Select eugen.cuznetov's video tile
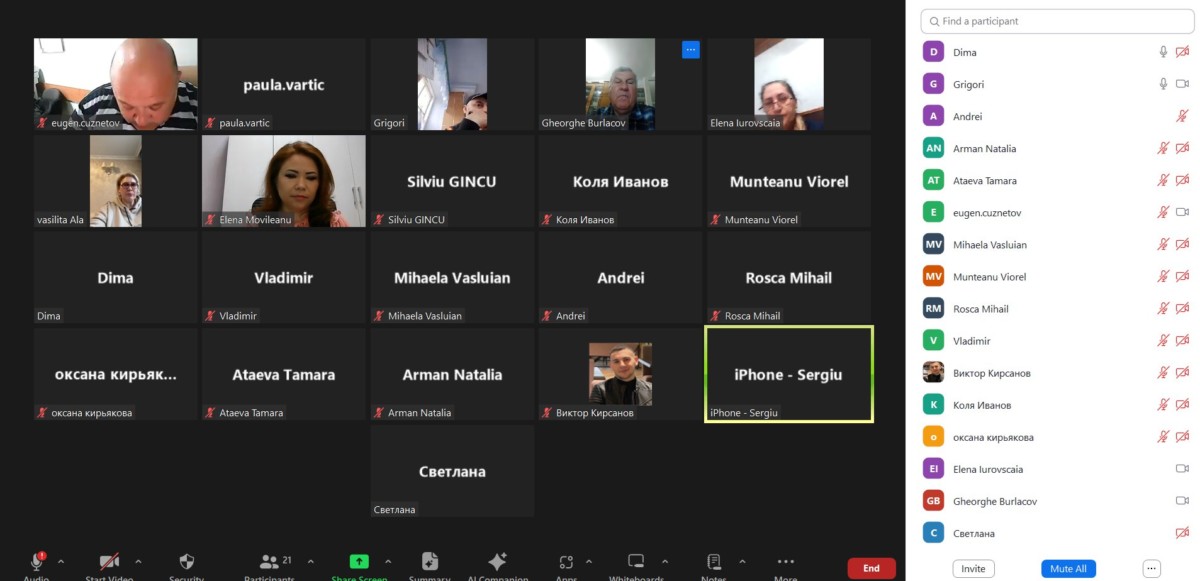Viewport: 1200px width, 581px height. [115, 85]
